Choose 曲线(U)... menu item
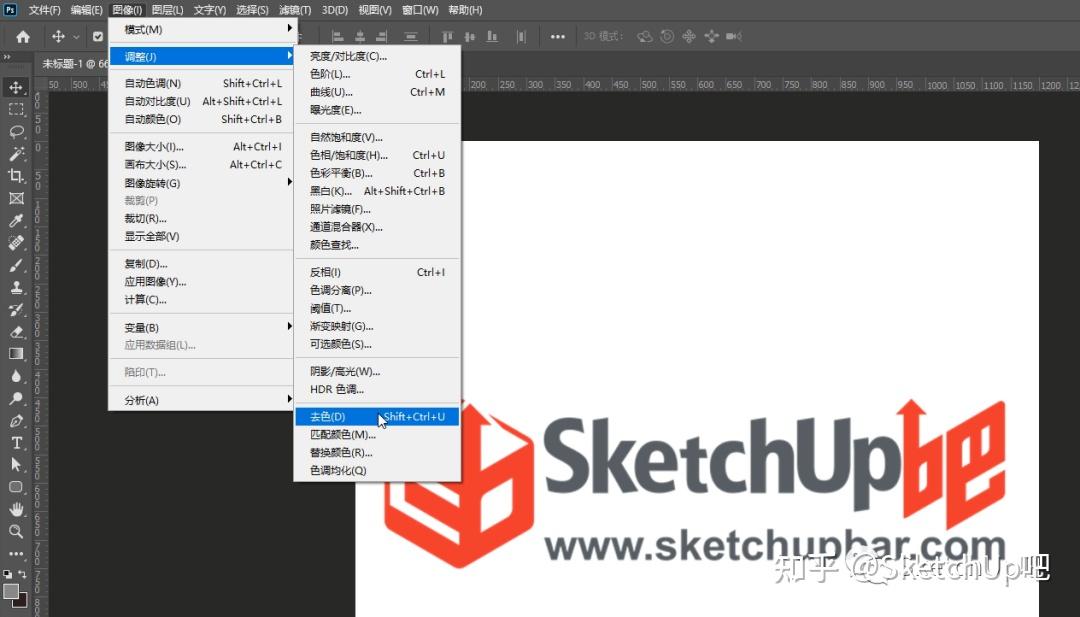 (x=377, y=92)
